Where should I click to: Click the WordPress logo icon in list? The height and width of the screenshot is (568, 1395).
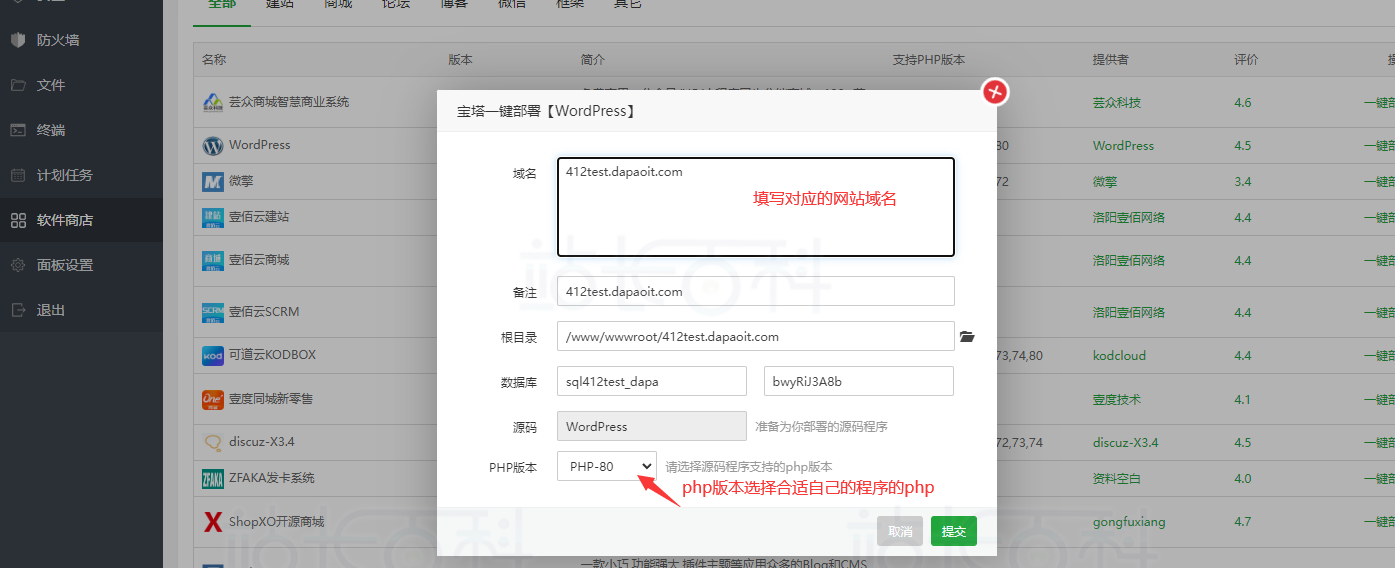pyautogui.click(x=213, y=146)
